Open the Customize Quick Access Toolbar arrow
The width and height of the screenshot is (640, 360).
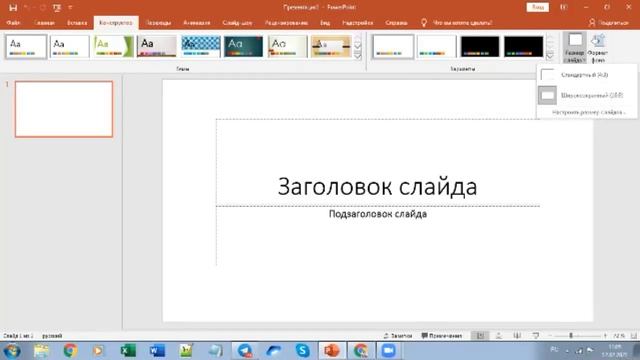70,7
